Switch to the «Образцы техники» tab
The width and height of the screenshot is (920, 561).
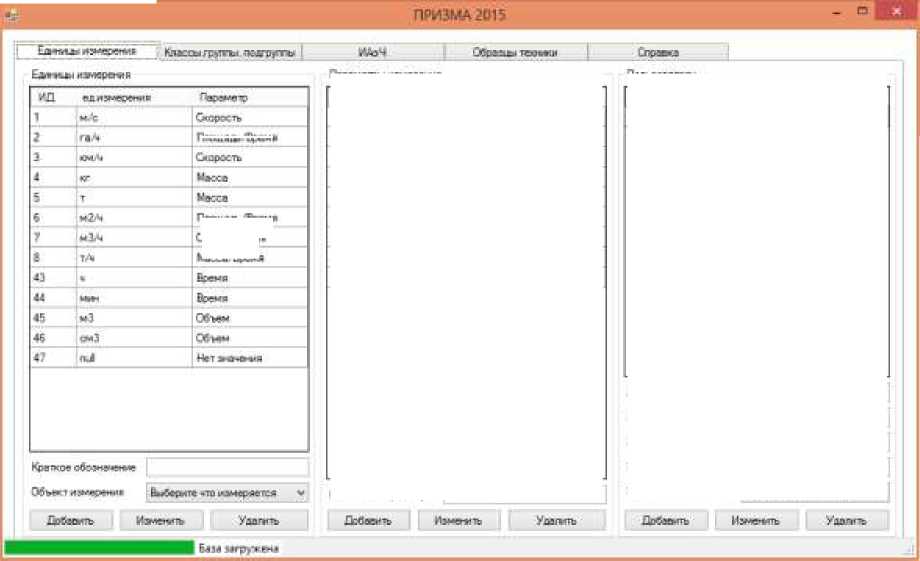[516, 52]
